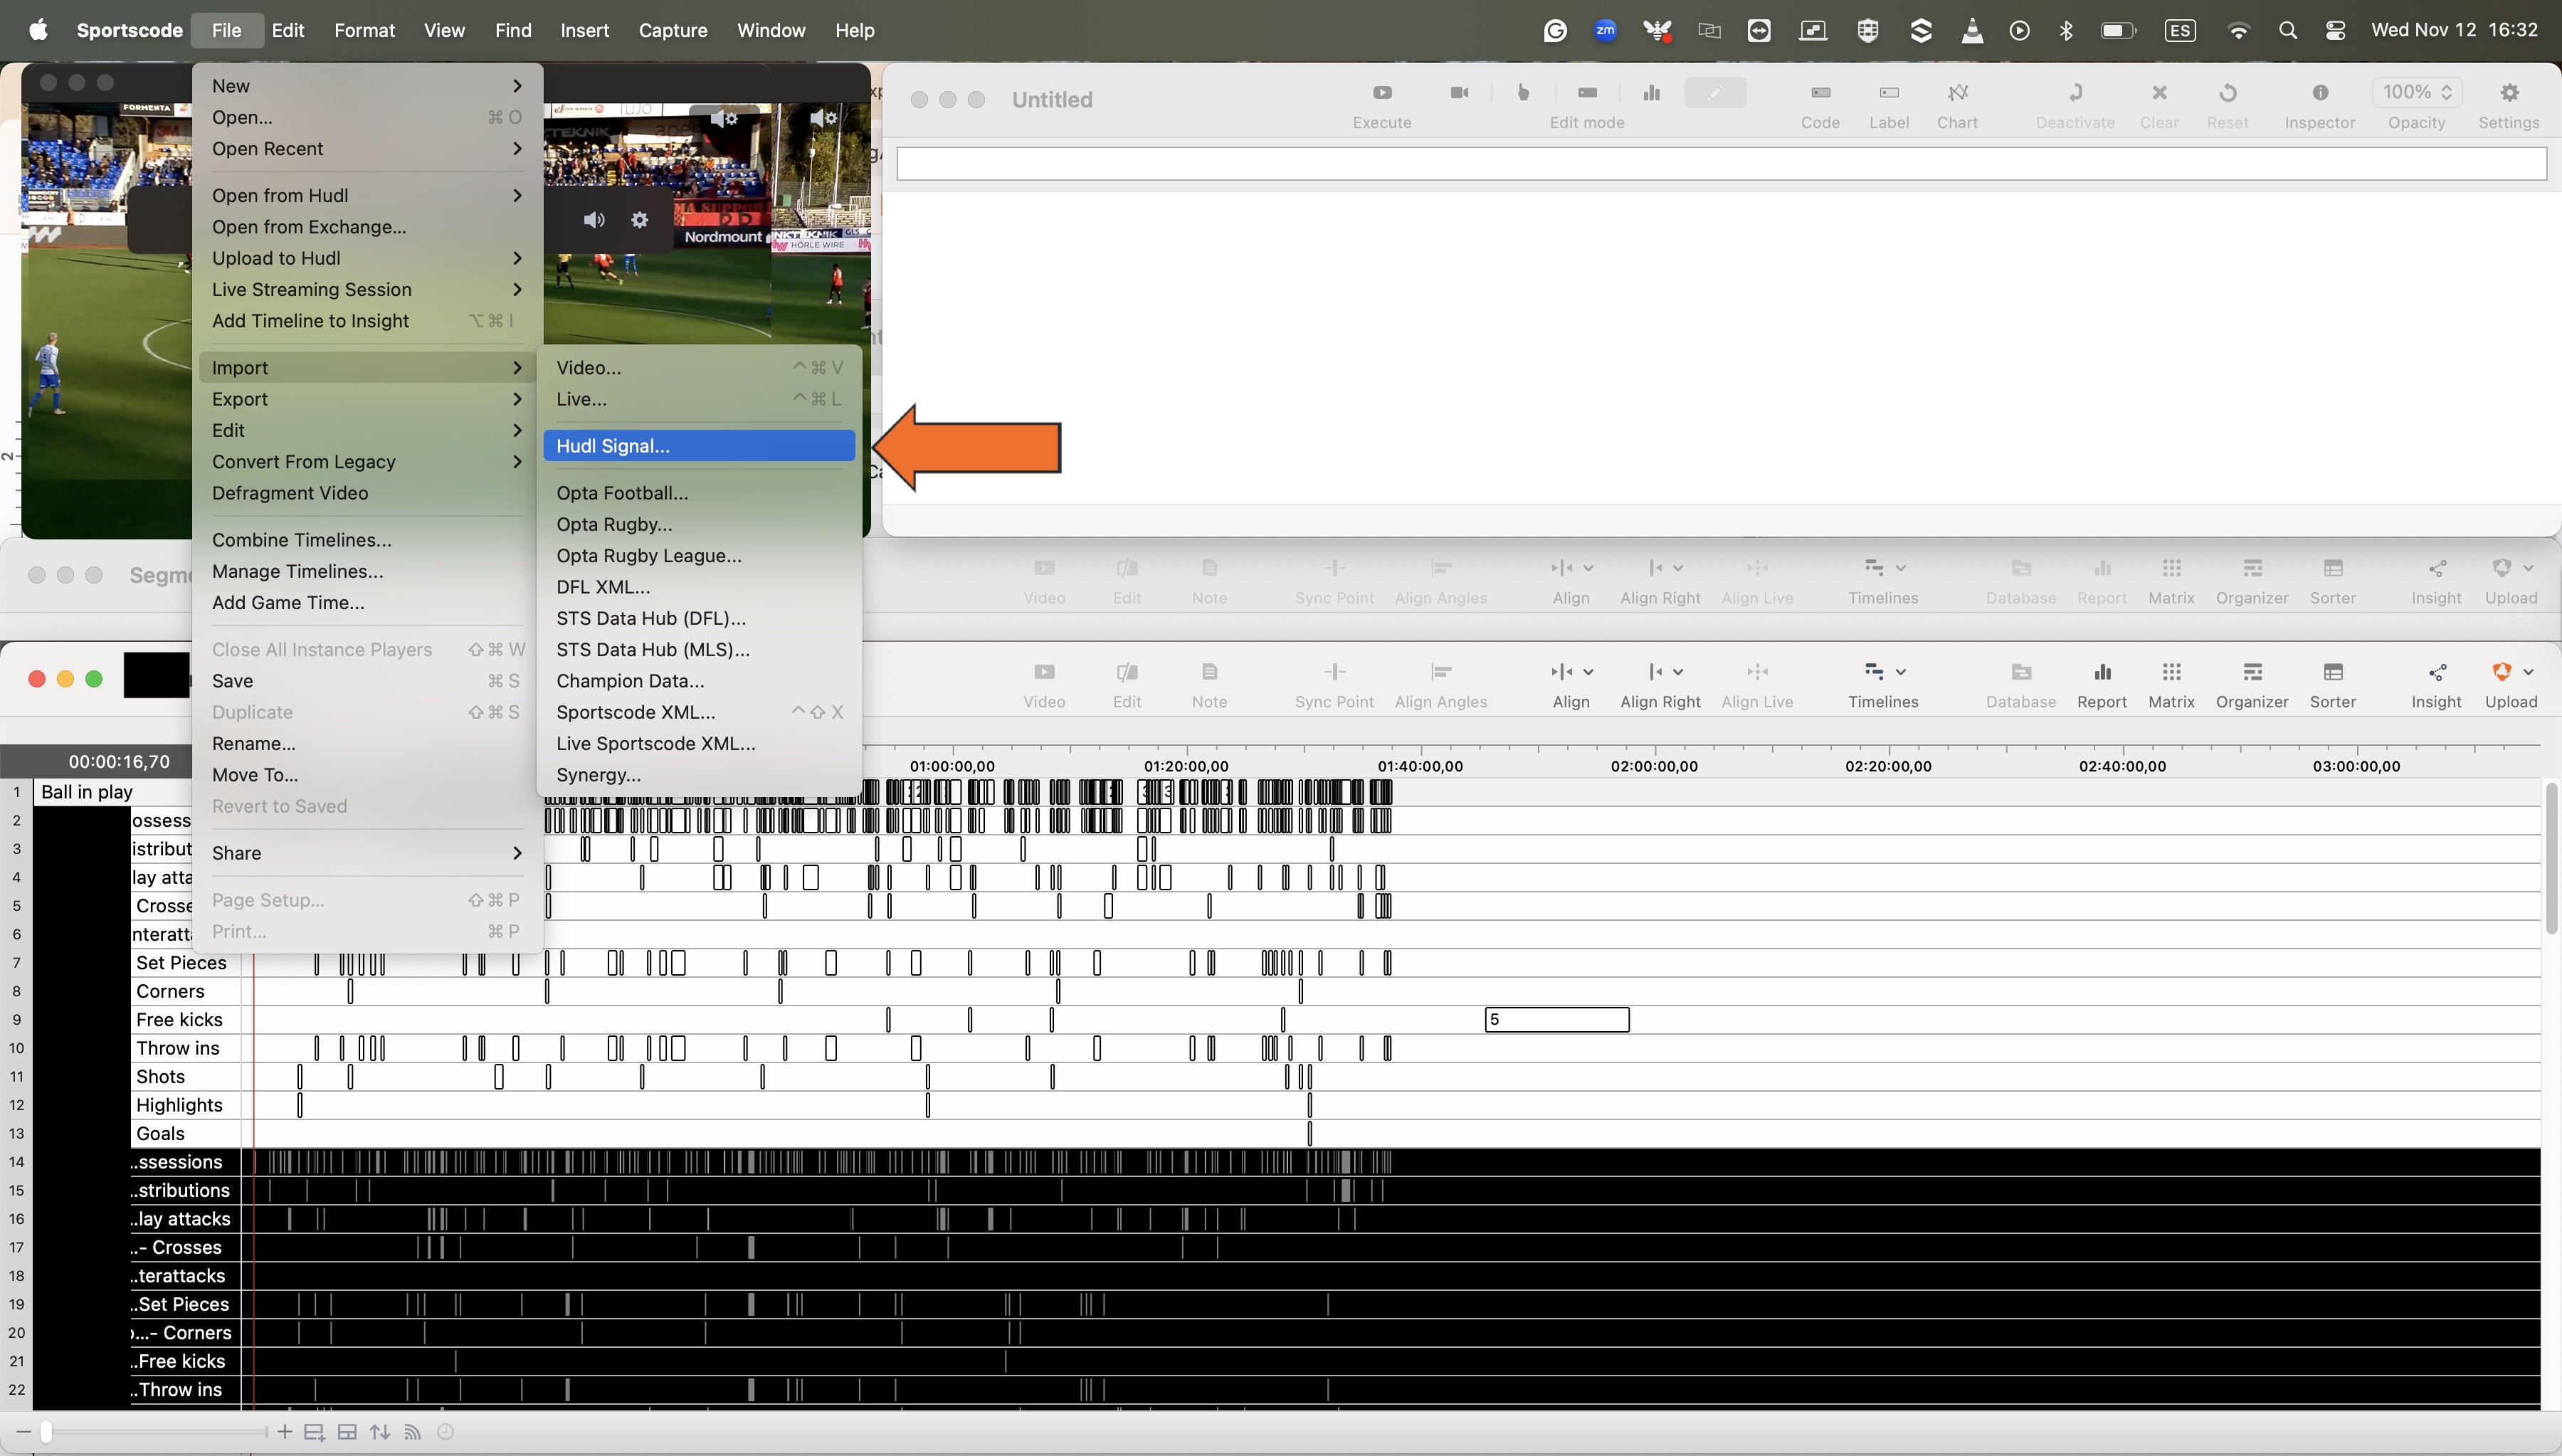Select Open from Exchange... in File menu

(x=367, y=227)
